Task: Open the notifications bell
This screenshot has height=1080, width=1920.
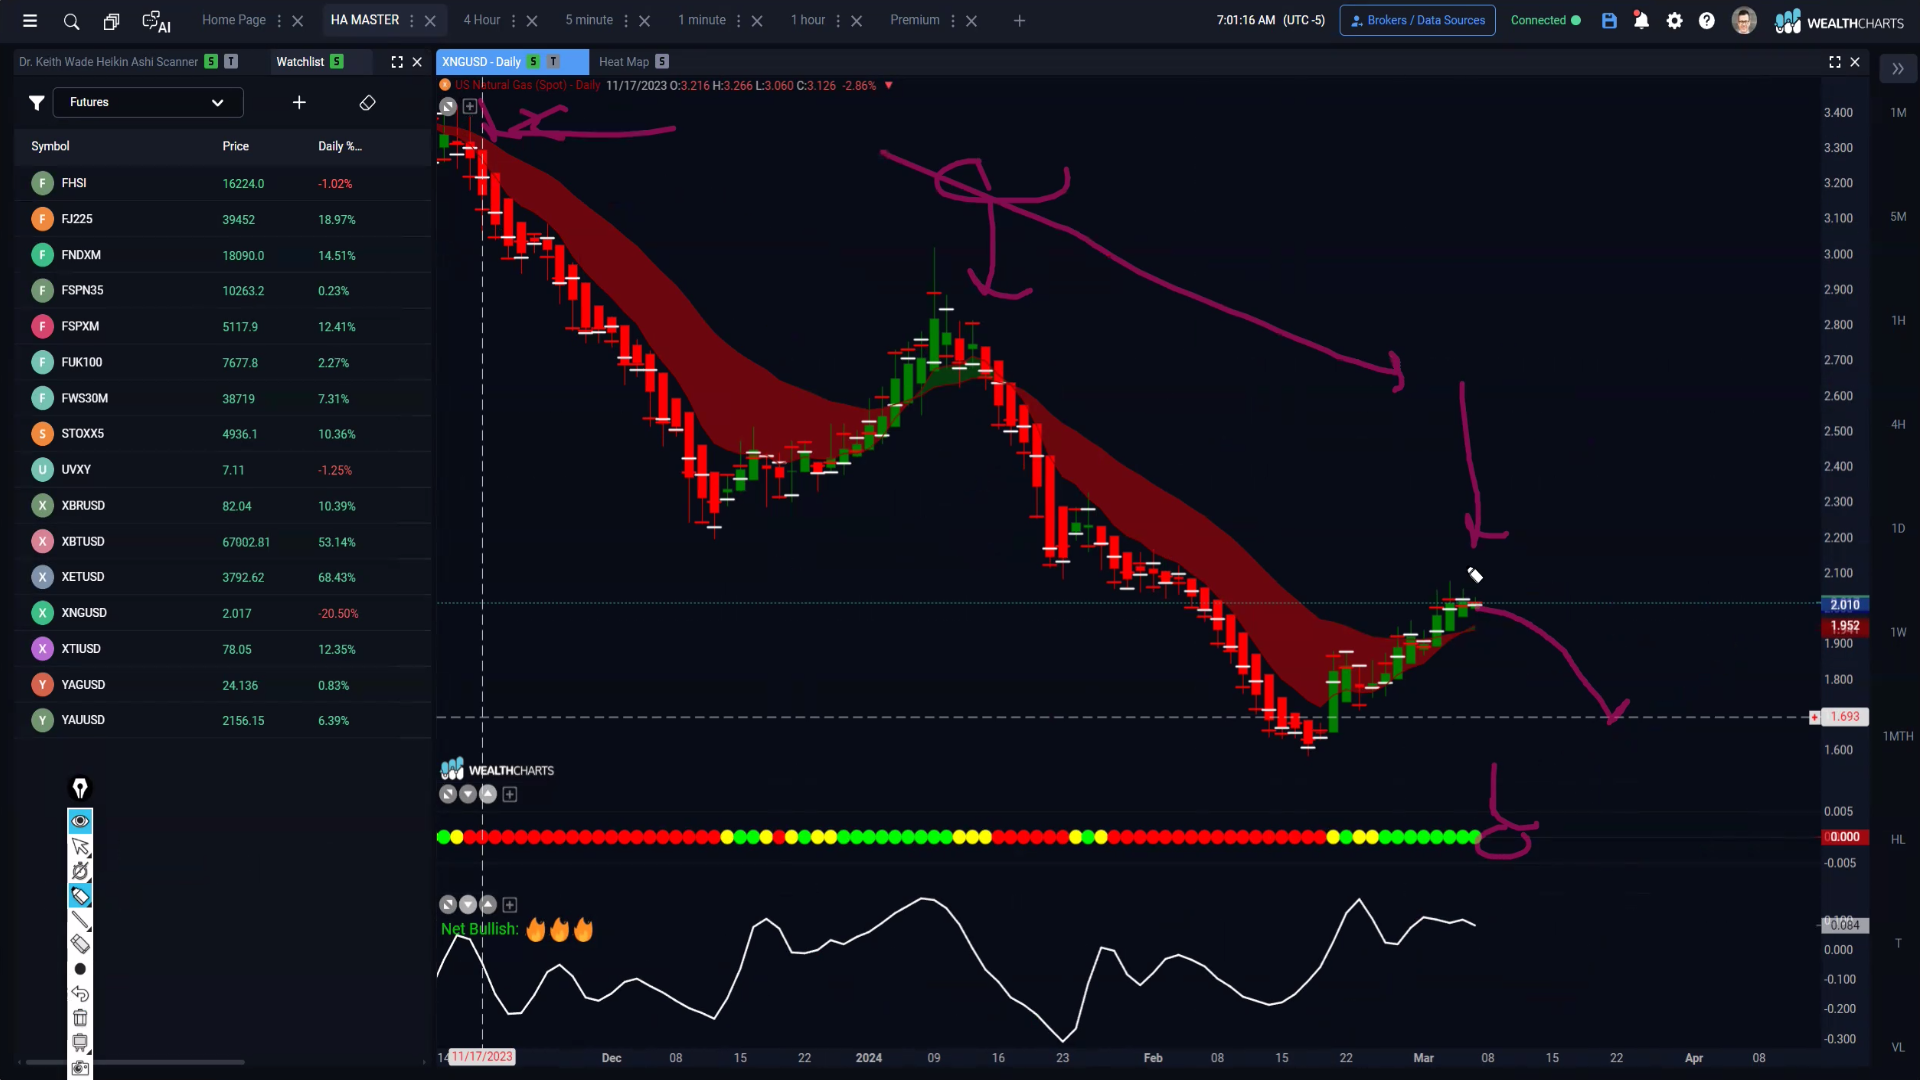Action: (1641, 20)
